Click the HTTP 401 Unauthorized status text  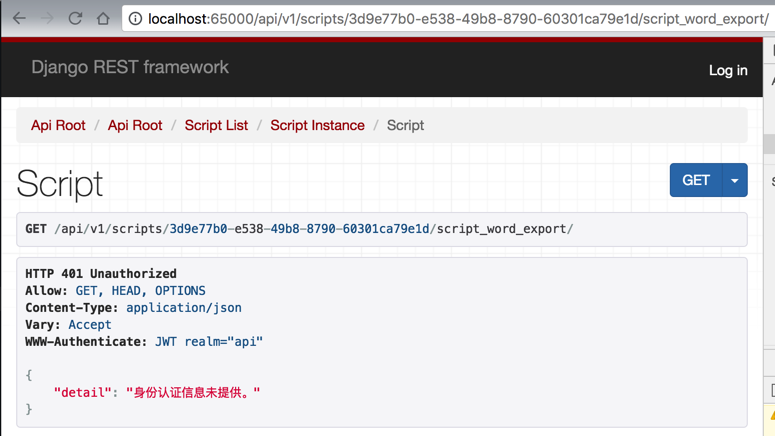(101, 274)
